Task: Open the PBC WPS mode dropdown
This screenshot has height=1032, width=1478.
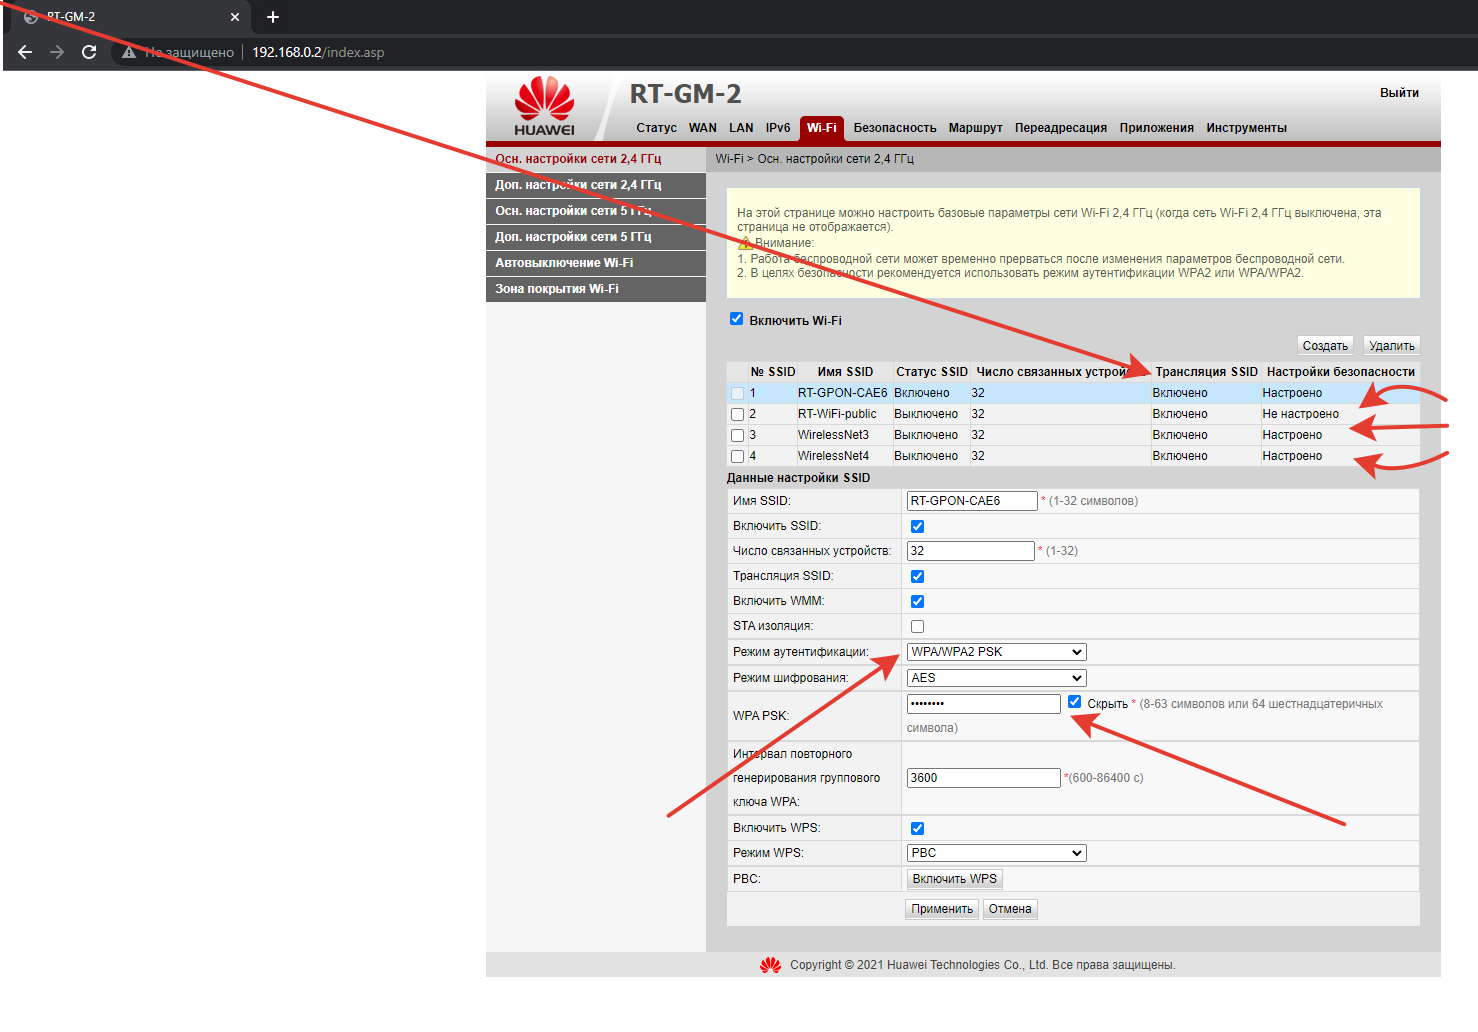Action: [996, 853]
